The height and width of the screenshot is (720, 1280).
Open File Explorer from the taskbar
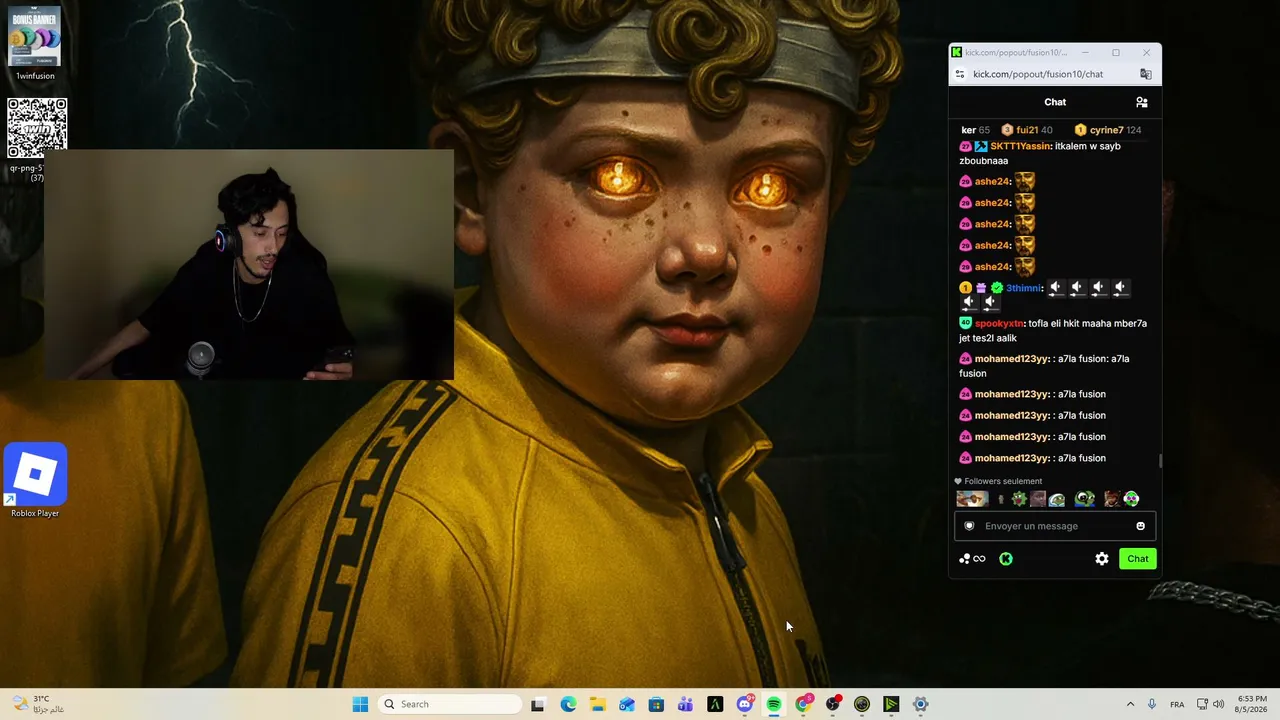click(x=597, y=704)
